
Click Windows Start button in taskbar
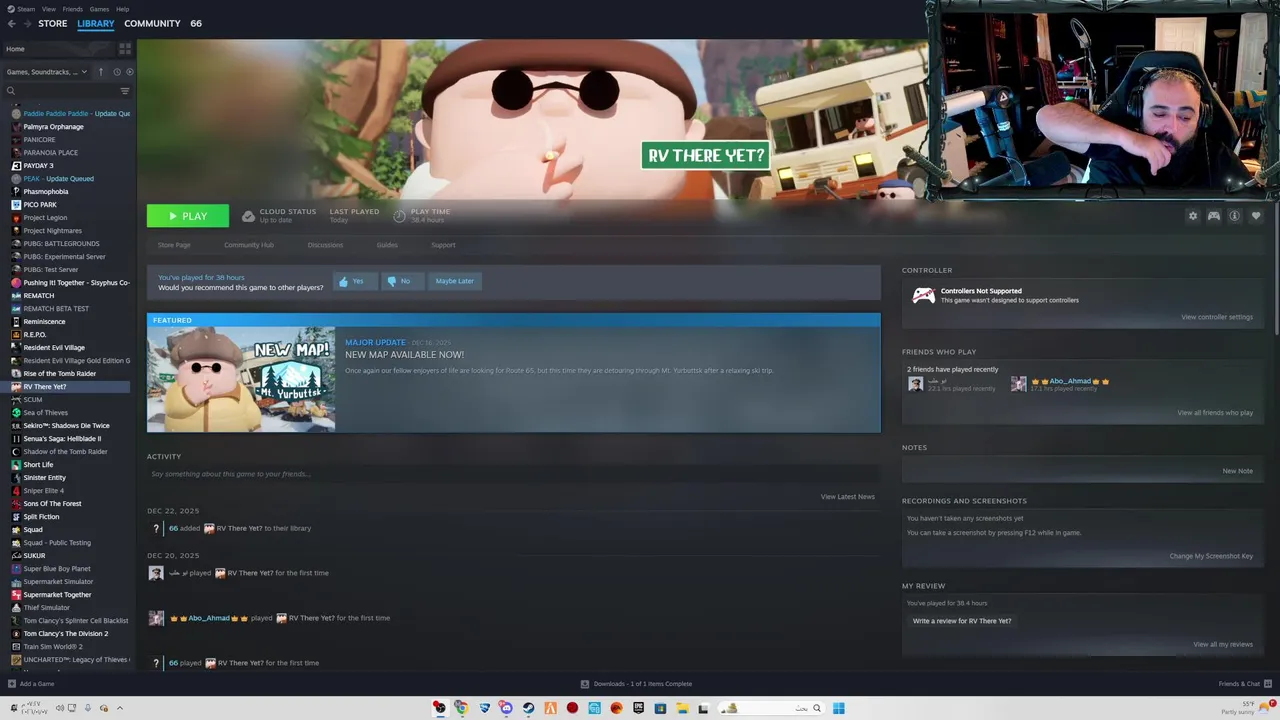click(x=838, y=708)
